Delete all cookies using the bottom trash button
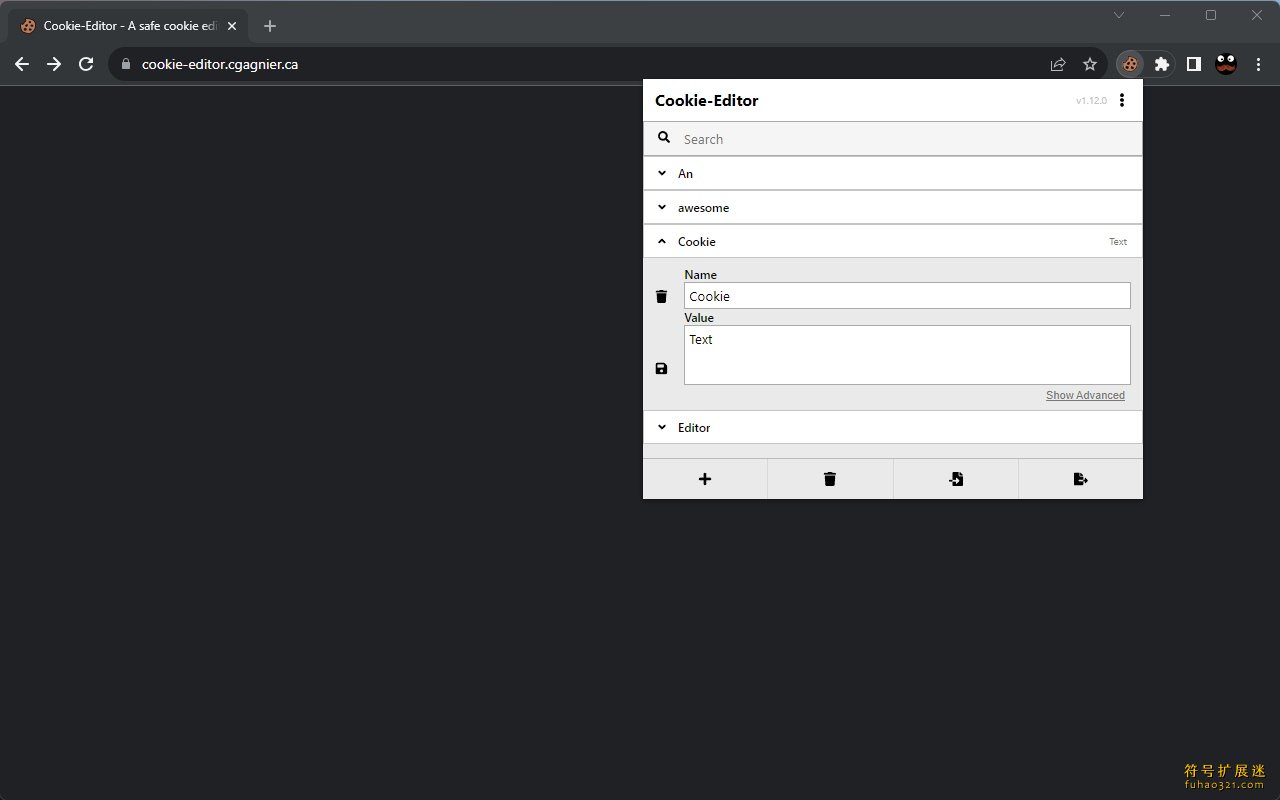 830,479
